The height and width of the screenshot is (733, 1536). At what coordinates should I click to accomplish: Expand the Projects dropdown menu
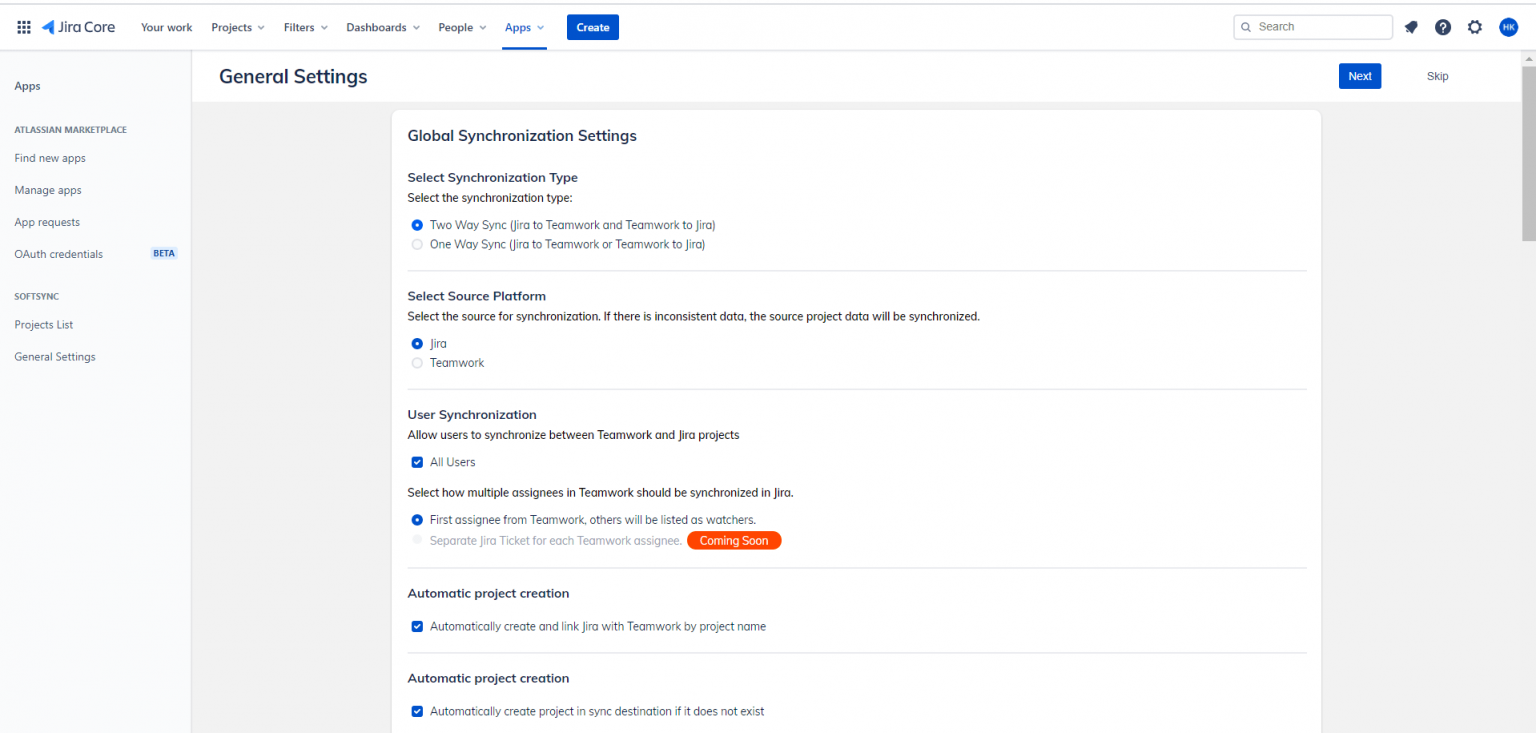(x=237, y=27)
